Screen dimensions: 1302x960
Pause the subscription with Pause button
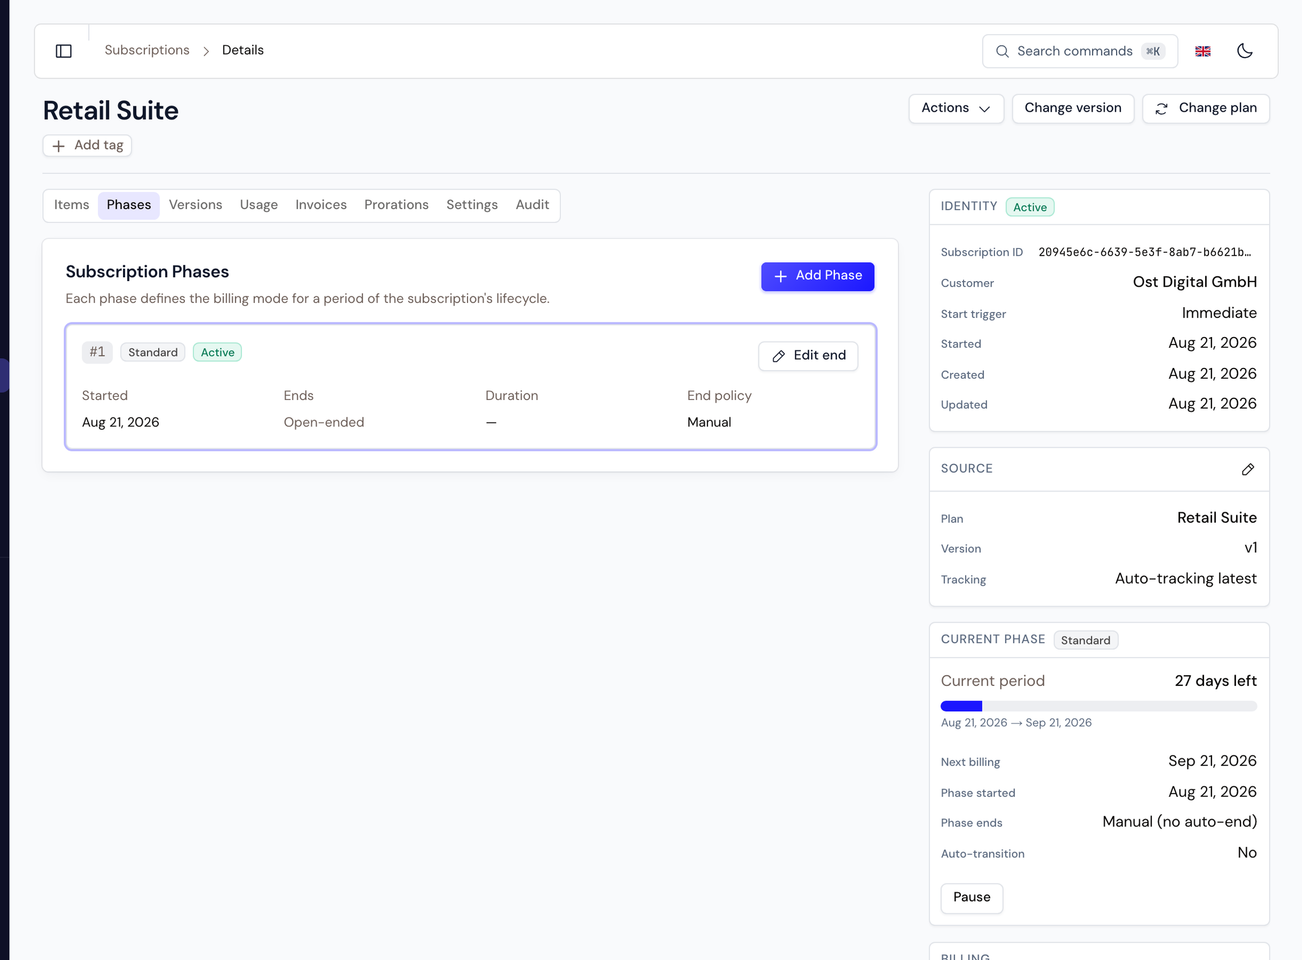[972, 898]
